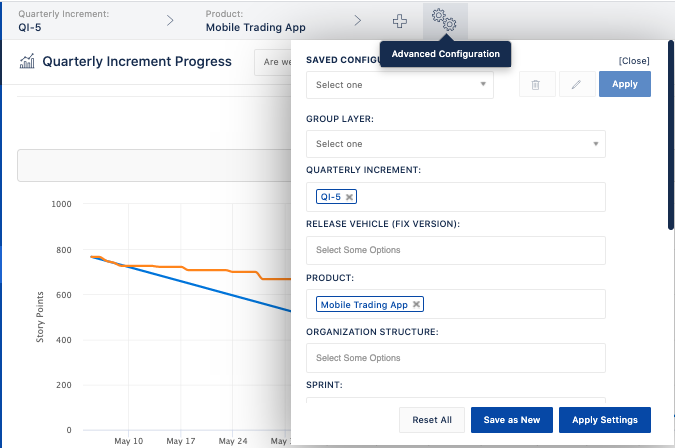Open the Group Layer dropdown
The height and width of the screenshot is (448, 675).
click(x=455, y=144)
